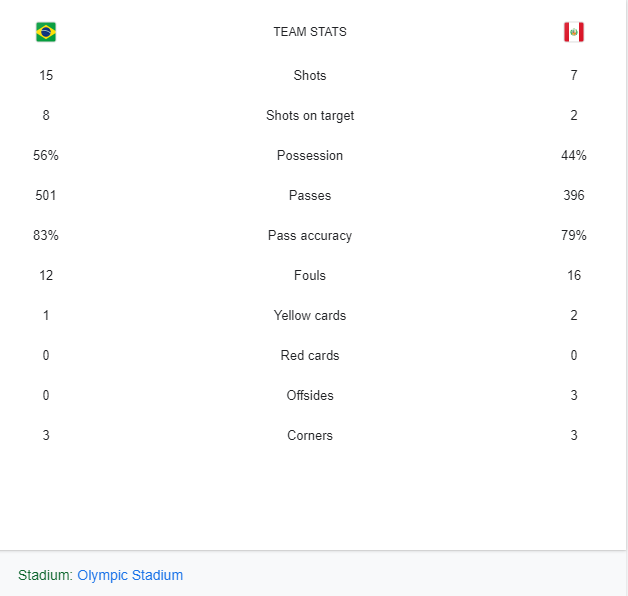This screenshot has height=596, width=628.
Task: Select the Shots on target label
Action: (x=310, y=115)
